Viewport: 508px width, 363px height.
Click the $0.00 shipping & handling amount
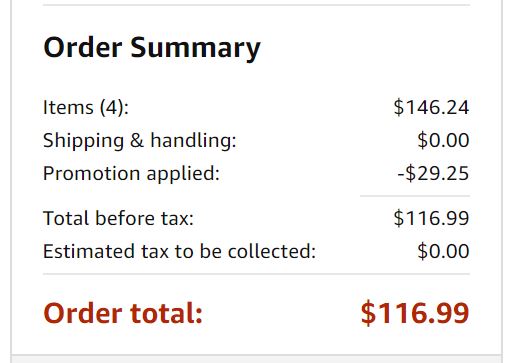tap(443, 140)
